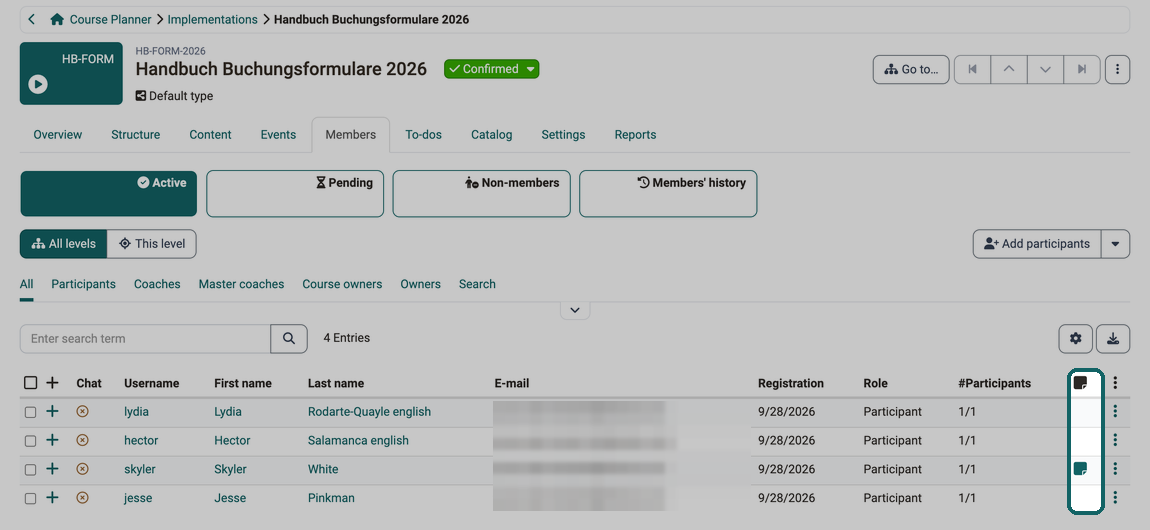Viewport: 1150px width, 530px height.
Task: Open arrow next to Add participants
Action: [x=1116, y=244]
